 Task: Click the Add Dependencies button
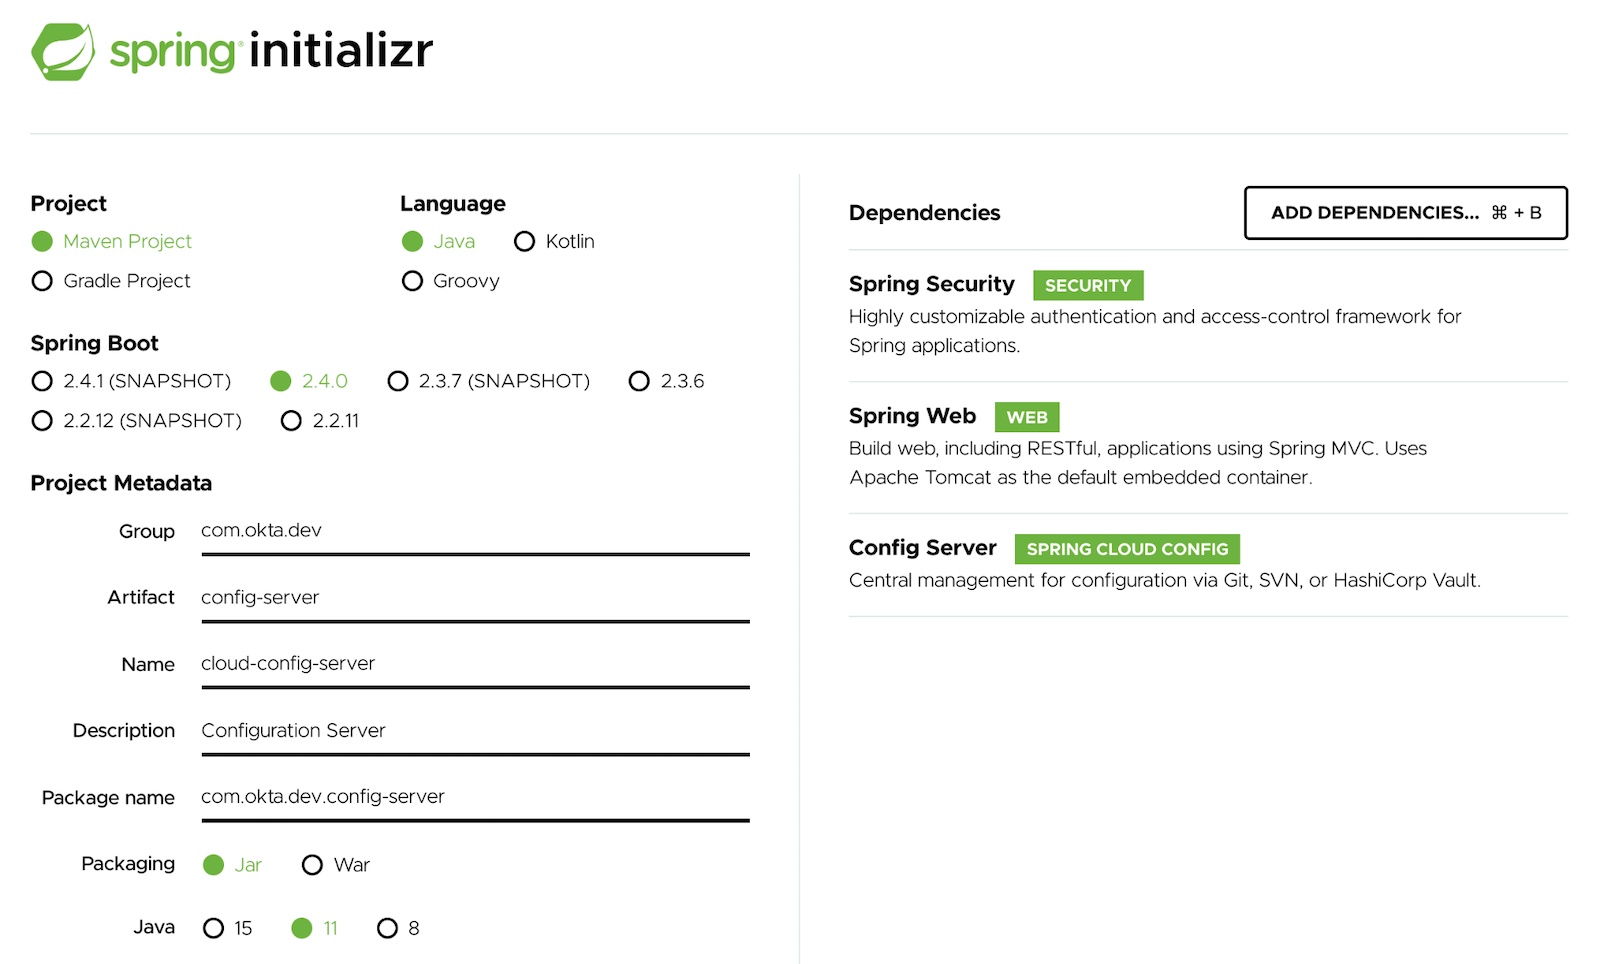(x=1405, y=213)
